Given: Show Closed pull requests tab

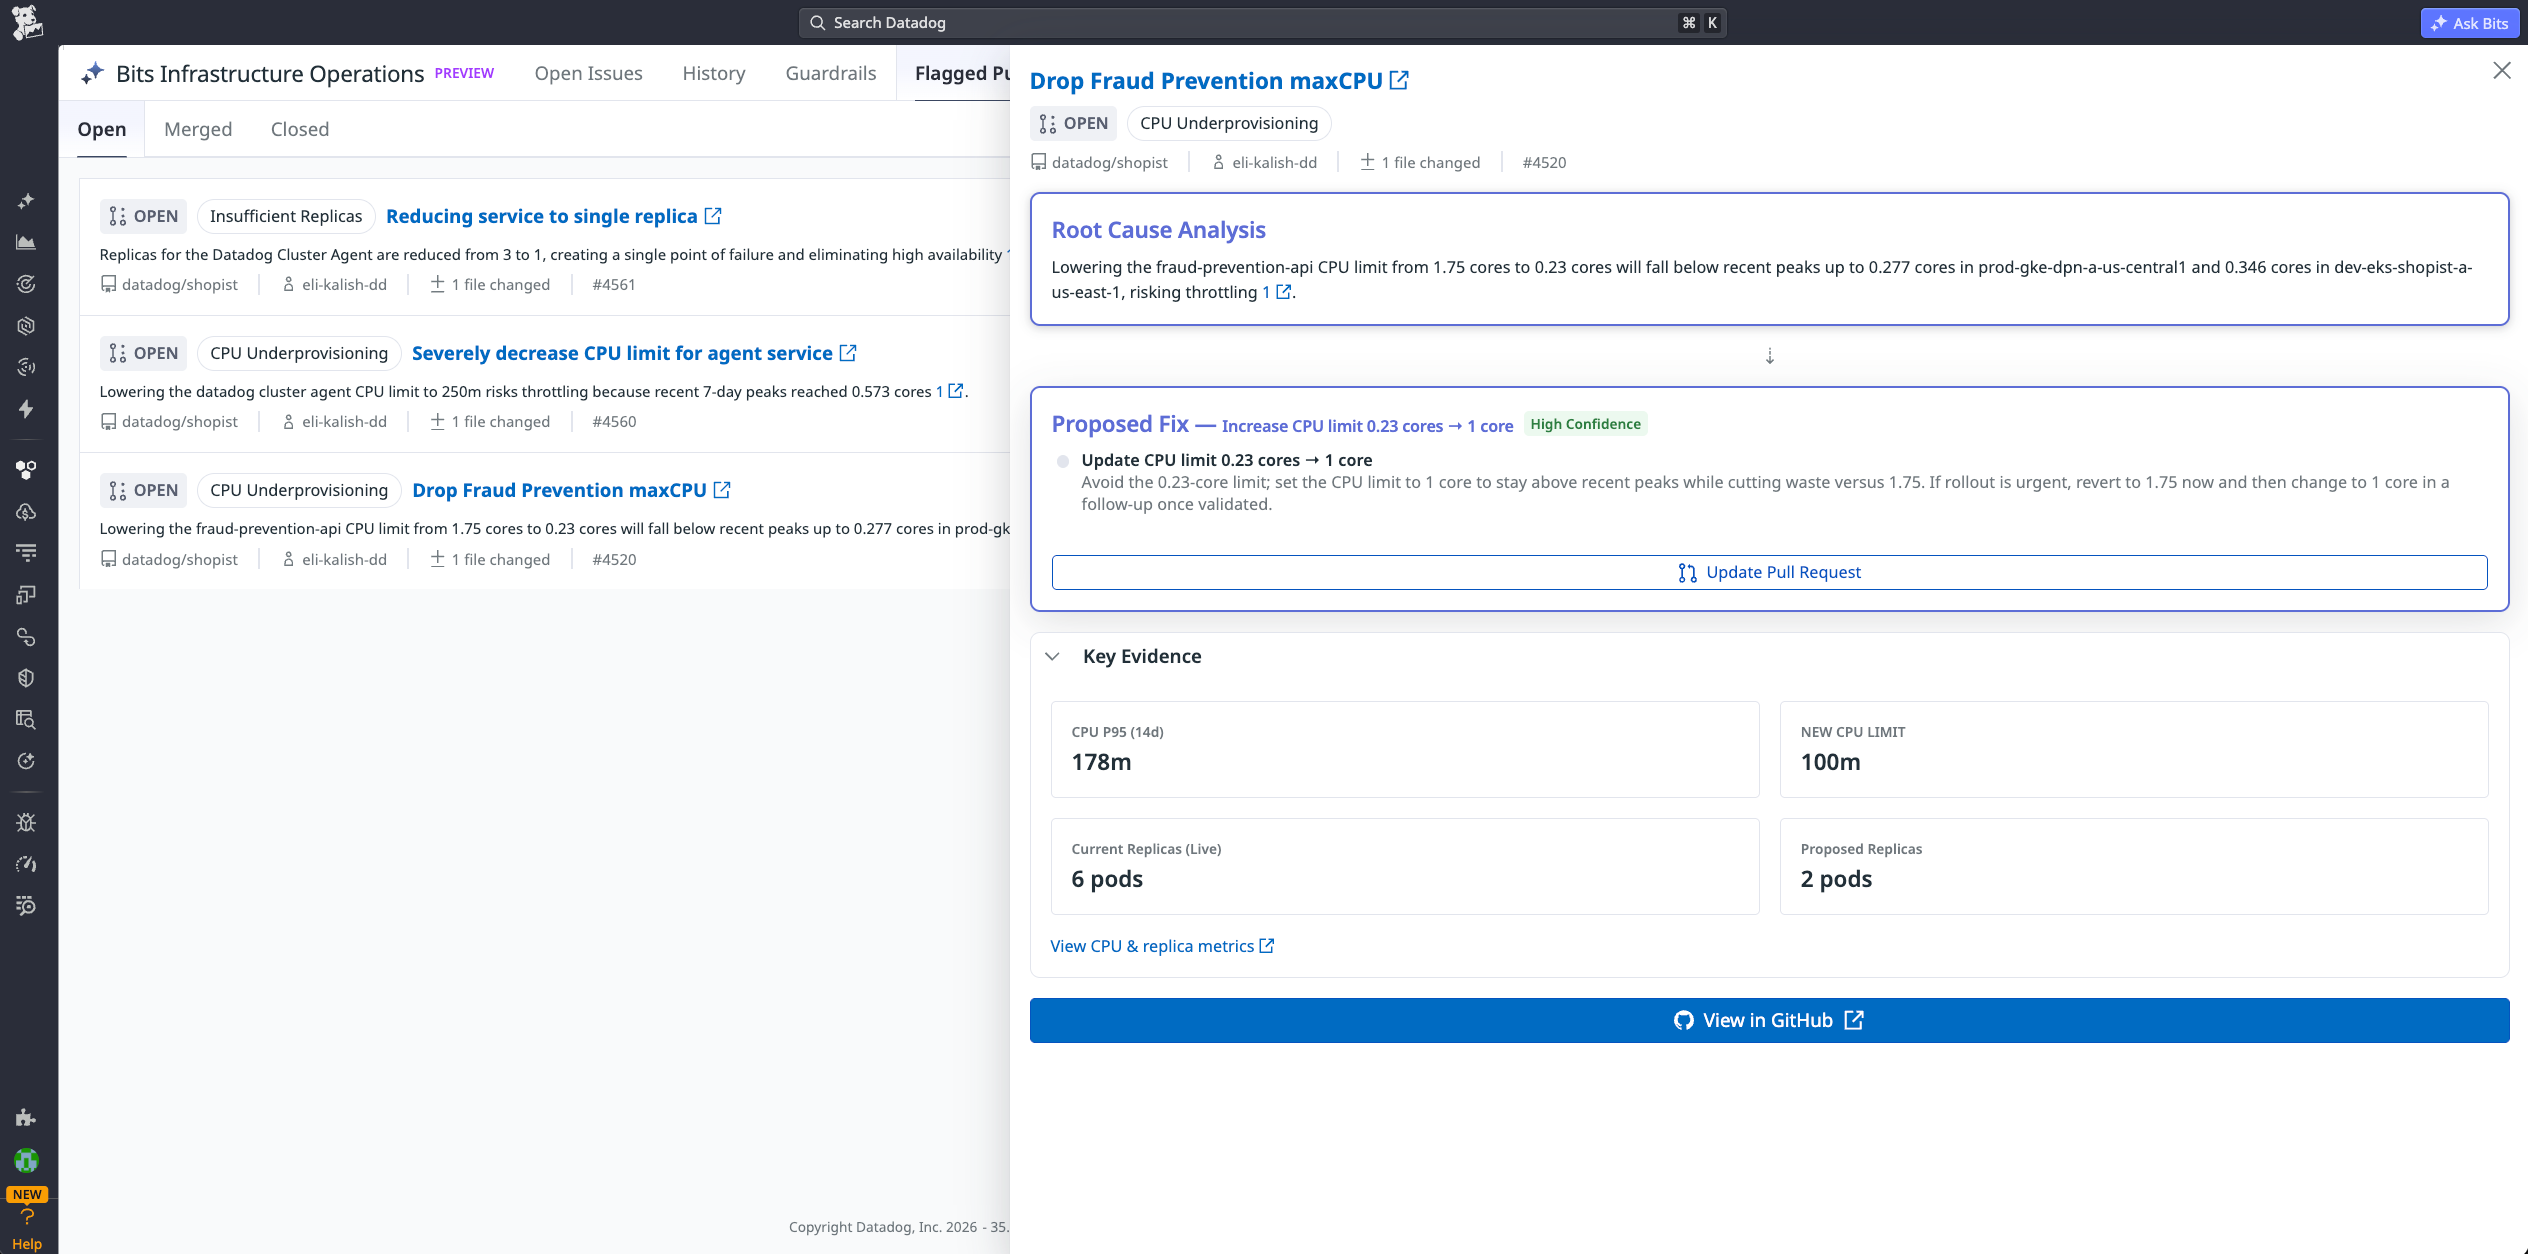Looking at the screenshot, I should (x=300, y=129).
